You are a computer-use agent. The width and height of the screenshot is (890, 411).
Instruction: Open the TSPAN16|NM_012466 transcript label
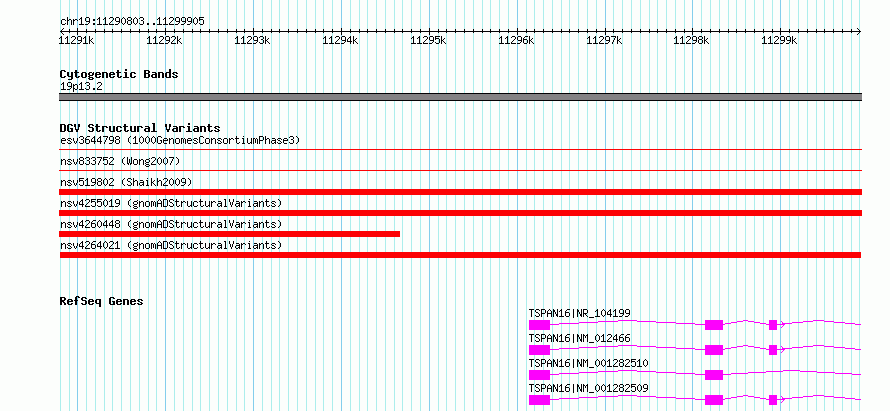(x=580, y=338)
